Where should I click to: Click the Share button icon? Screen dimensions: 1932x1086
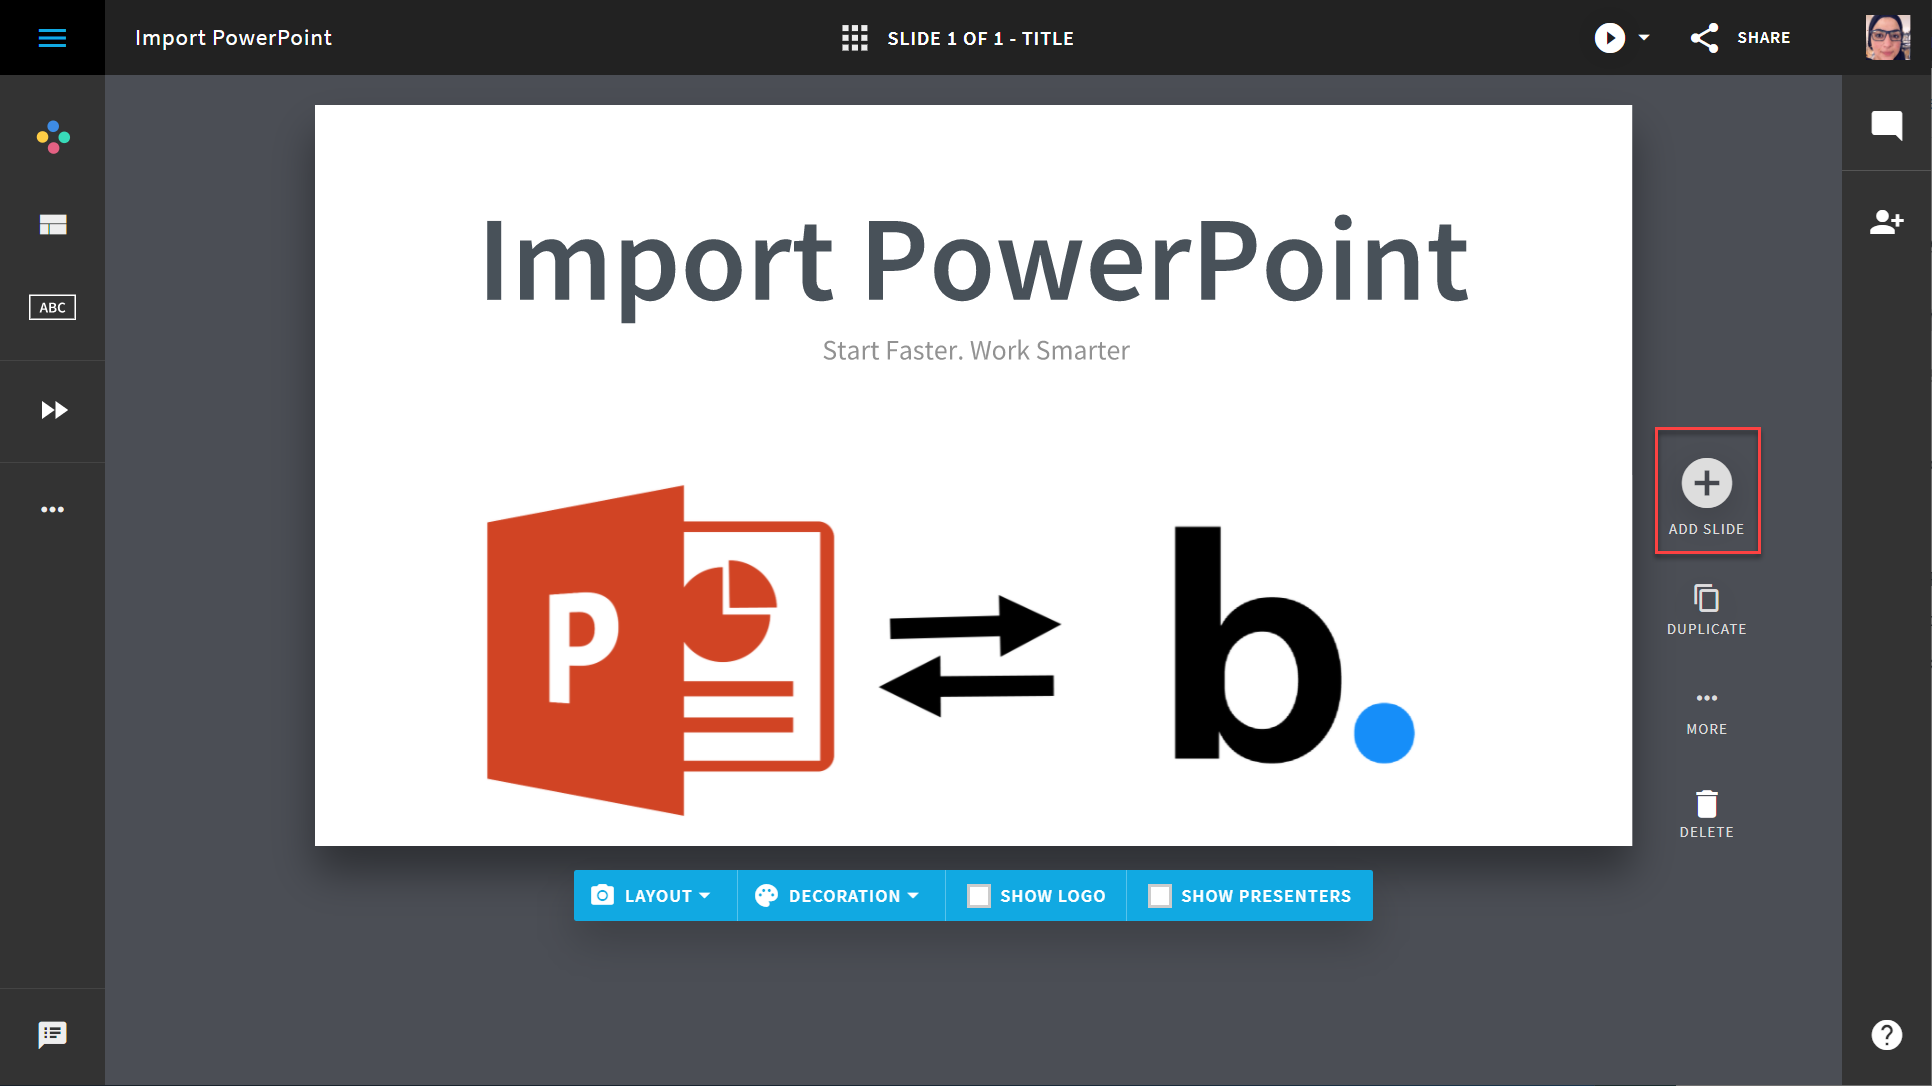(1704, 37)
